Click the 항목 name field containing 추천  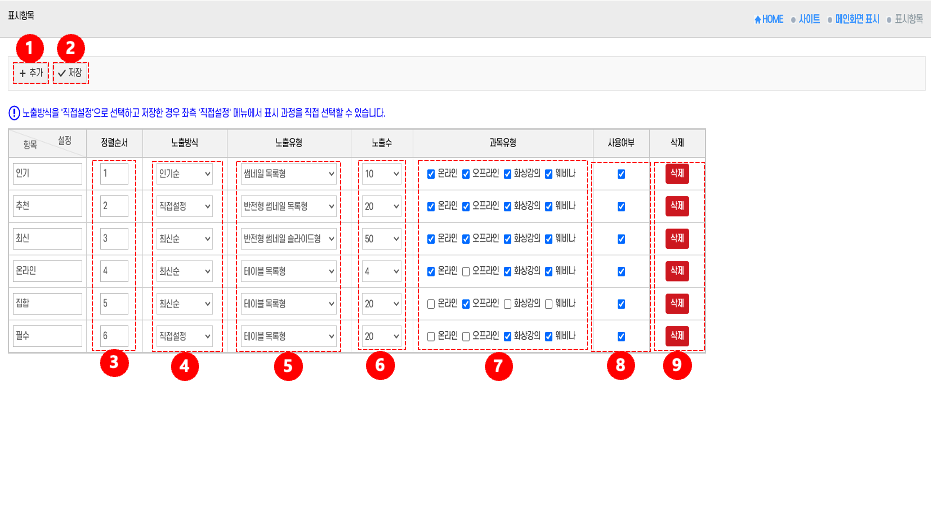coord(46,206)
